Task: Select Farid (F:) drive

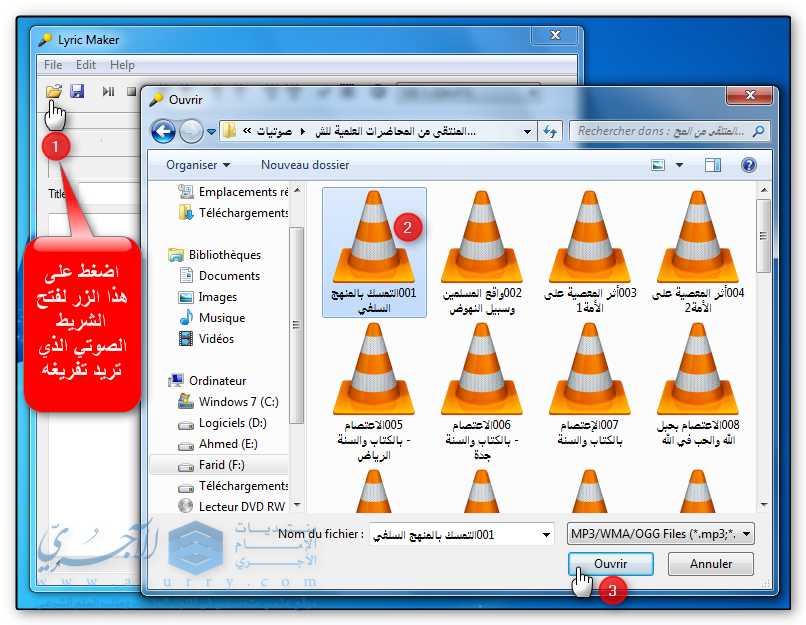Action: click(x=218, y=465)
